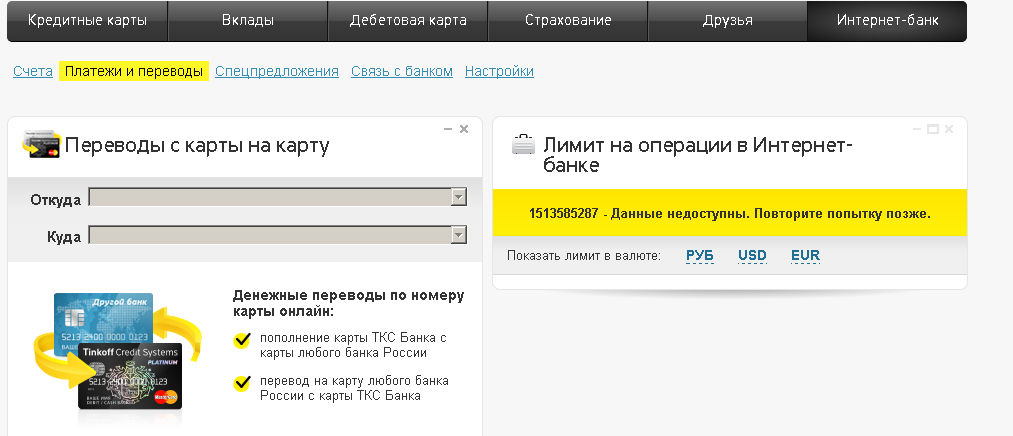The image size is (1013, 436).
Task: Close the Переводы с карты на карту widget
Action: coord(464,129)
